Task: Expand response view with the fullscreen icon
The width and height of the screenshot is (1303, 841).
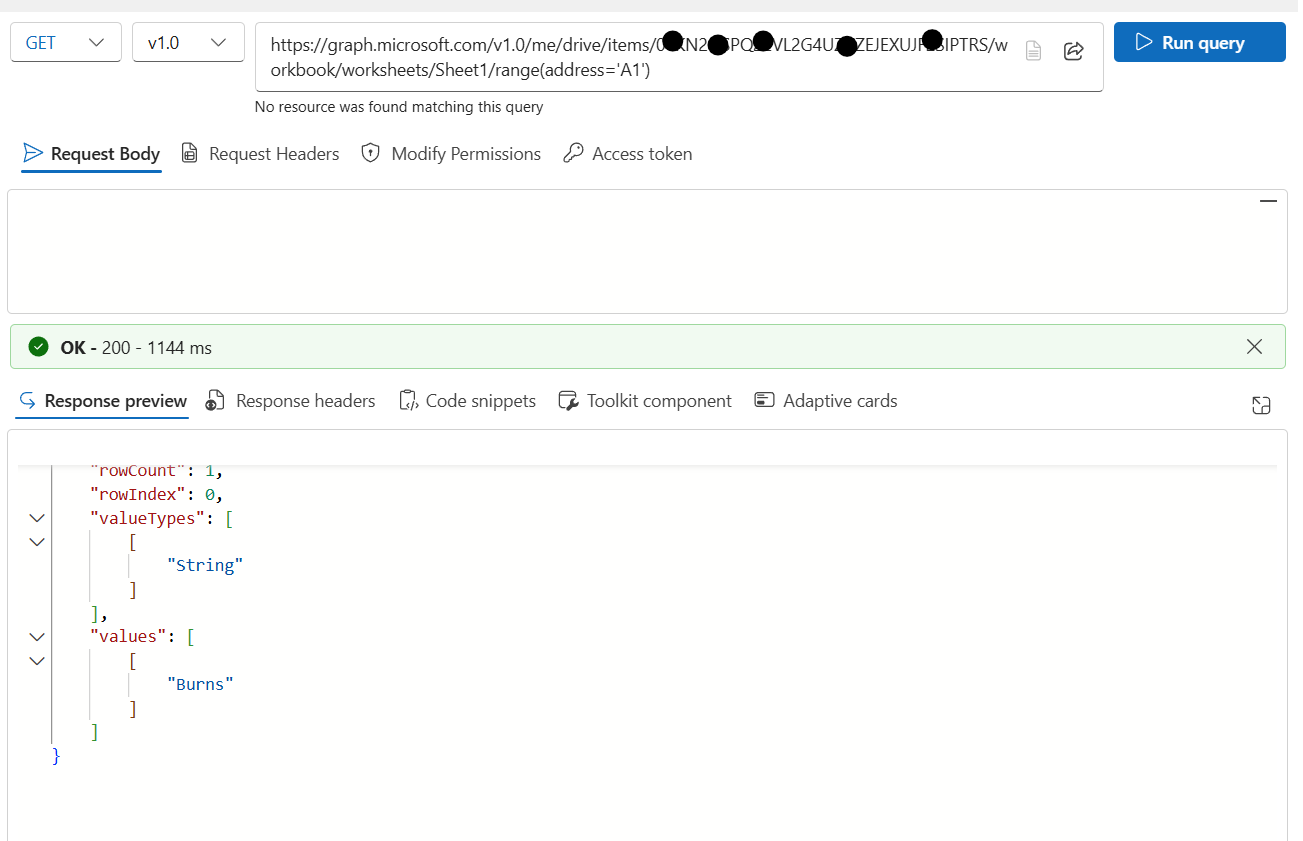Action: coord(1261,405)
